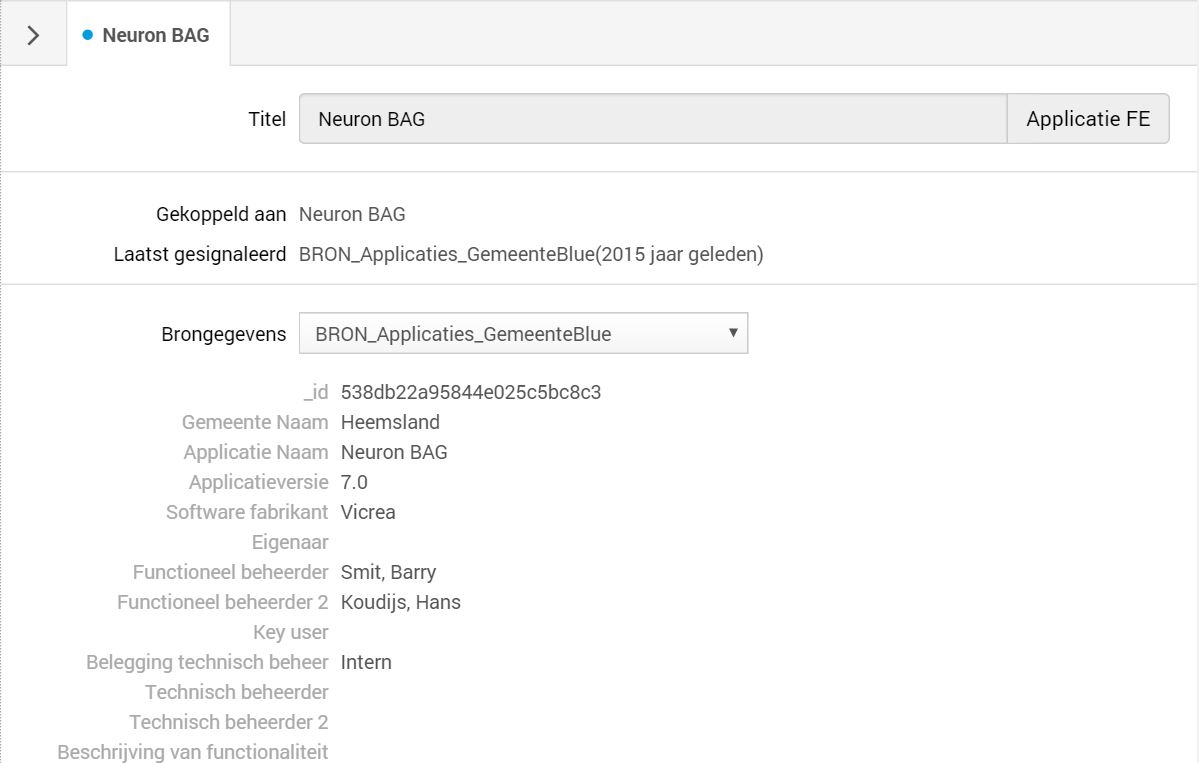Image resolution: width=1199 pixels, height=763 pixels.
Task: Click the Laatst gesignaleerd label
Action: (200, 254)
